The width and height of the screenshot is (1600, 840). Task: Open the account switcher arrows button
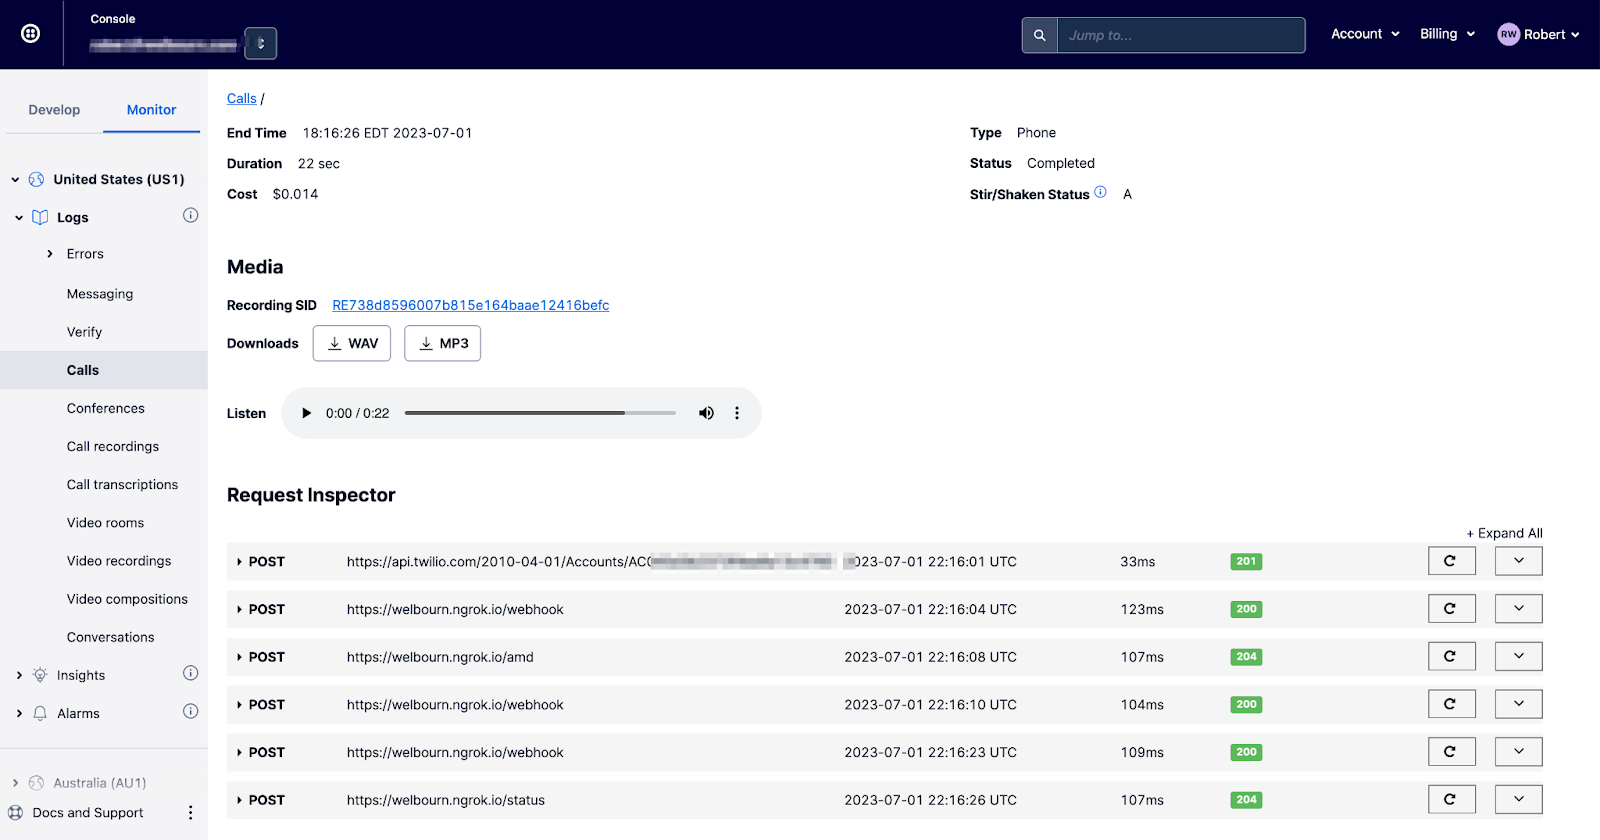[261, 43]
